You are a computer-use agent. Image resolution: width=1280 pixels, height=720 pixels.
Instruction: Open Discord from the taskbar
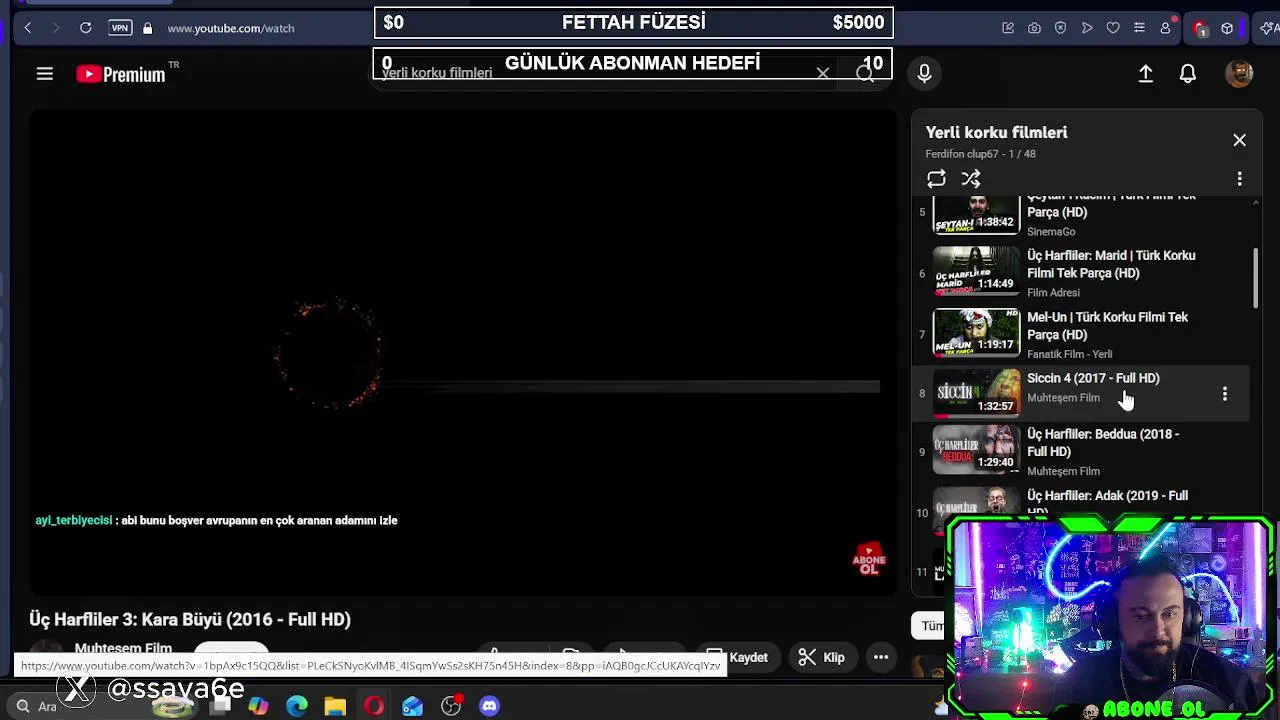[x=489, y=706]
